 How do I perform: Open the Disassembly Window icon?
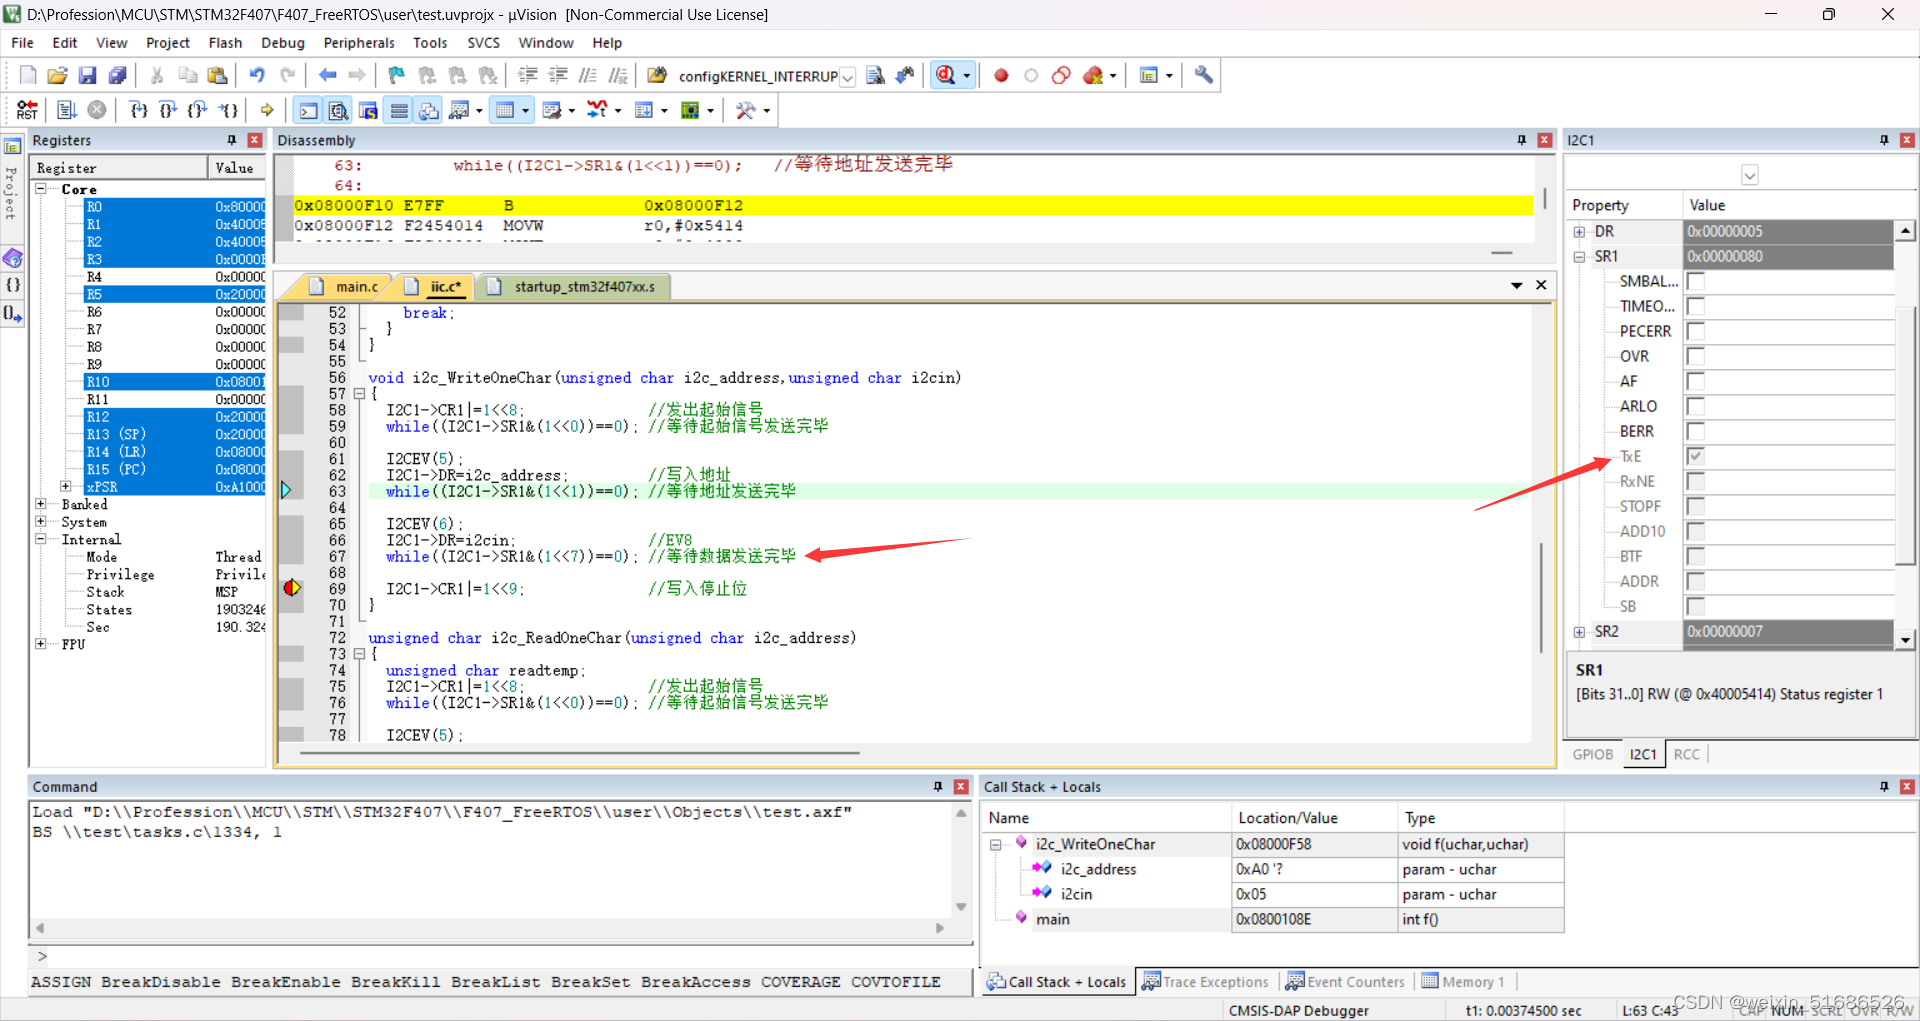tap(338, 110)
